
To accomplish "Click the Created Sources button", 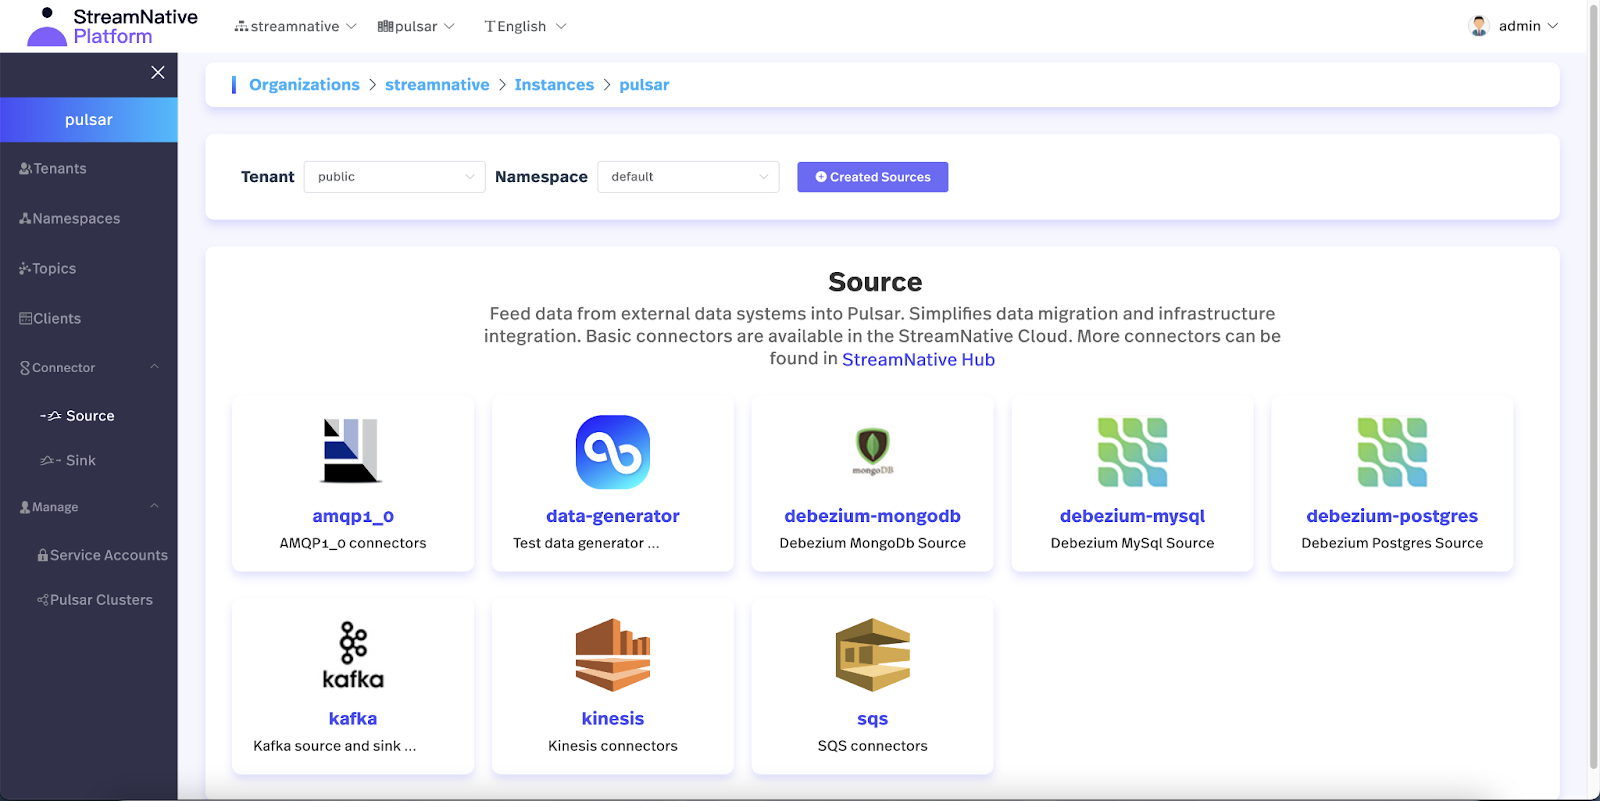I will click(x=872, y=177).
